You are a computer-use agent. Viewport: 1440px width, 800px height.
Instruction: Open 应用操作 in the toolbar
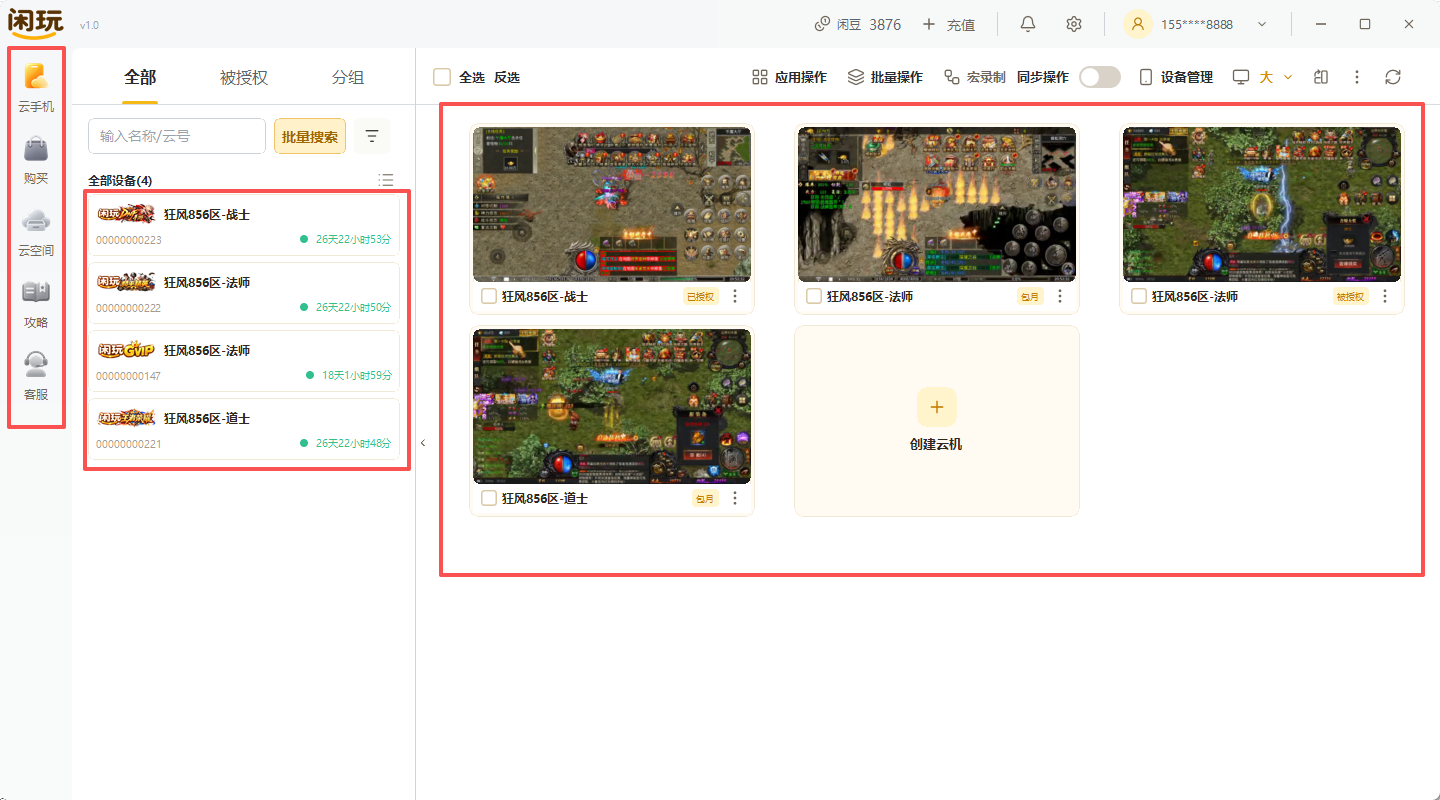(x=789, y=77)
